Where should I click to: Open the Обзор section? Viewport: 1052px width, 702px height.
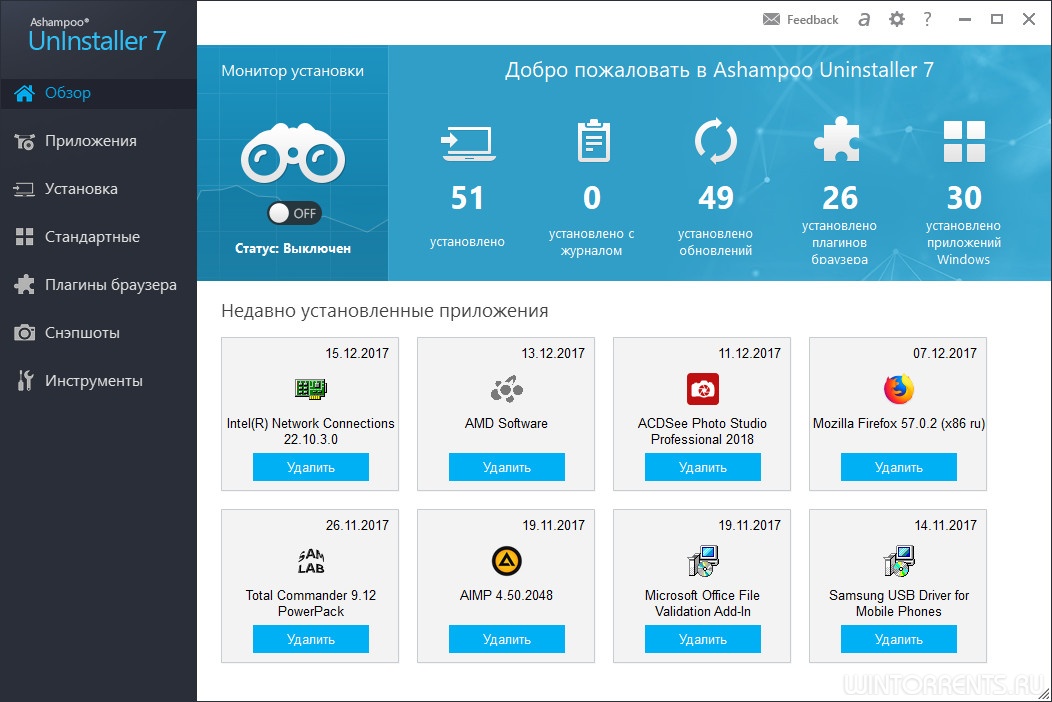pyautogui.click(x=98, y=93)
